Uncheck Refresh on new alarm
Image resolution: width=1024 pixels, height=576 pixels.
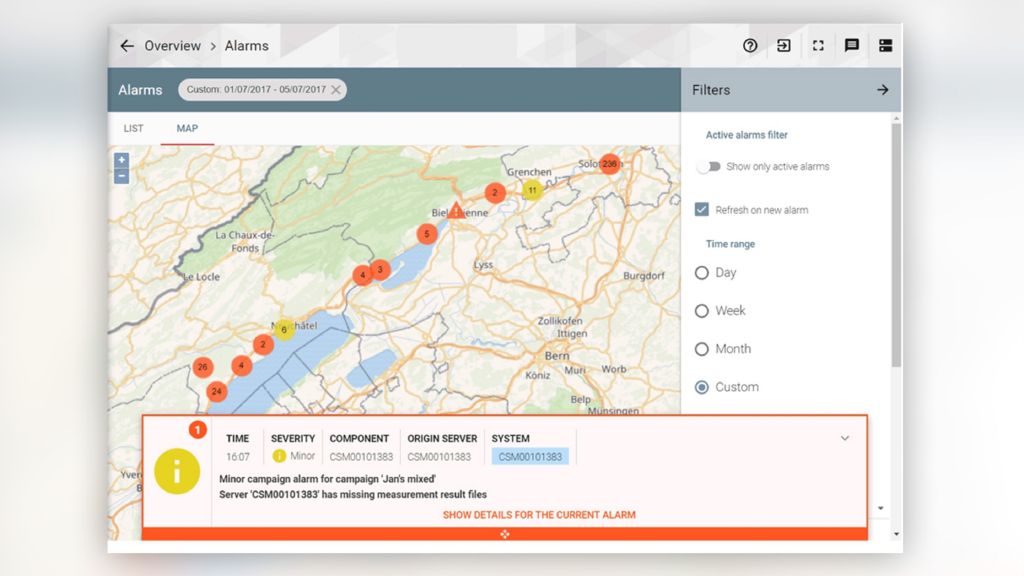pos(700,209)
